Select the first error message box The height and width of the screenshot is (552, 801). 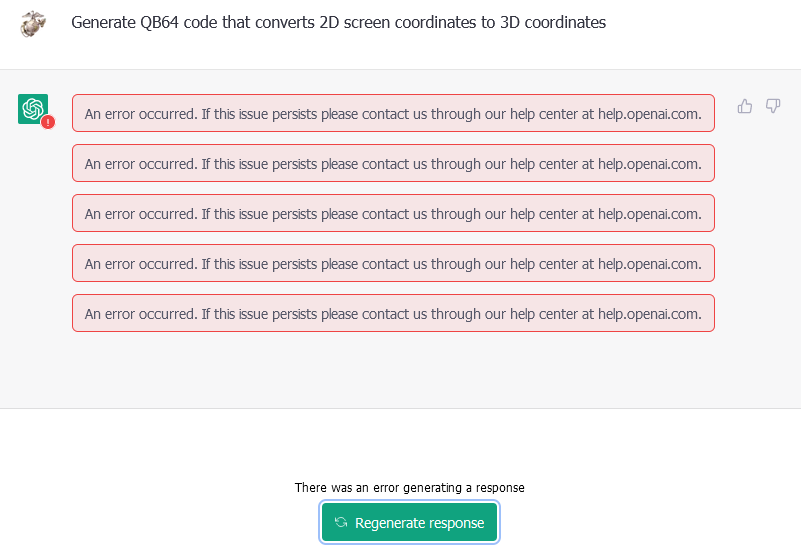coord(393,113)
